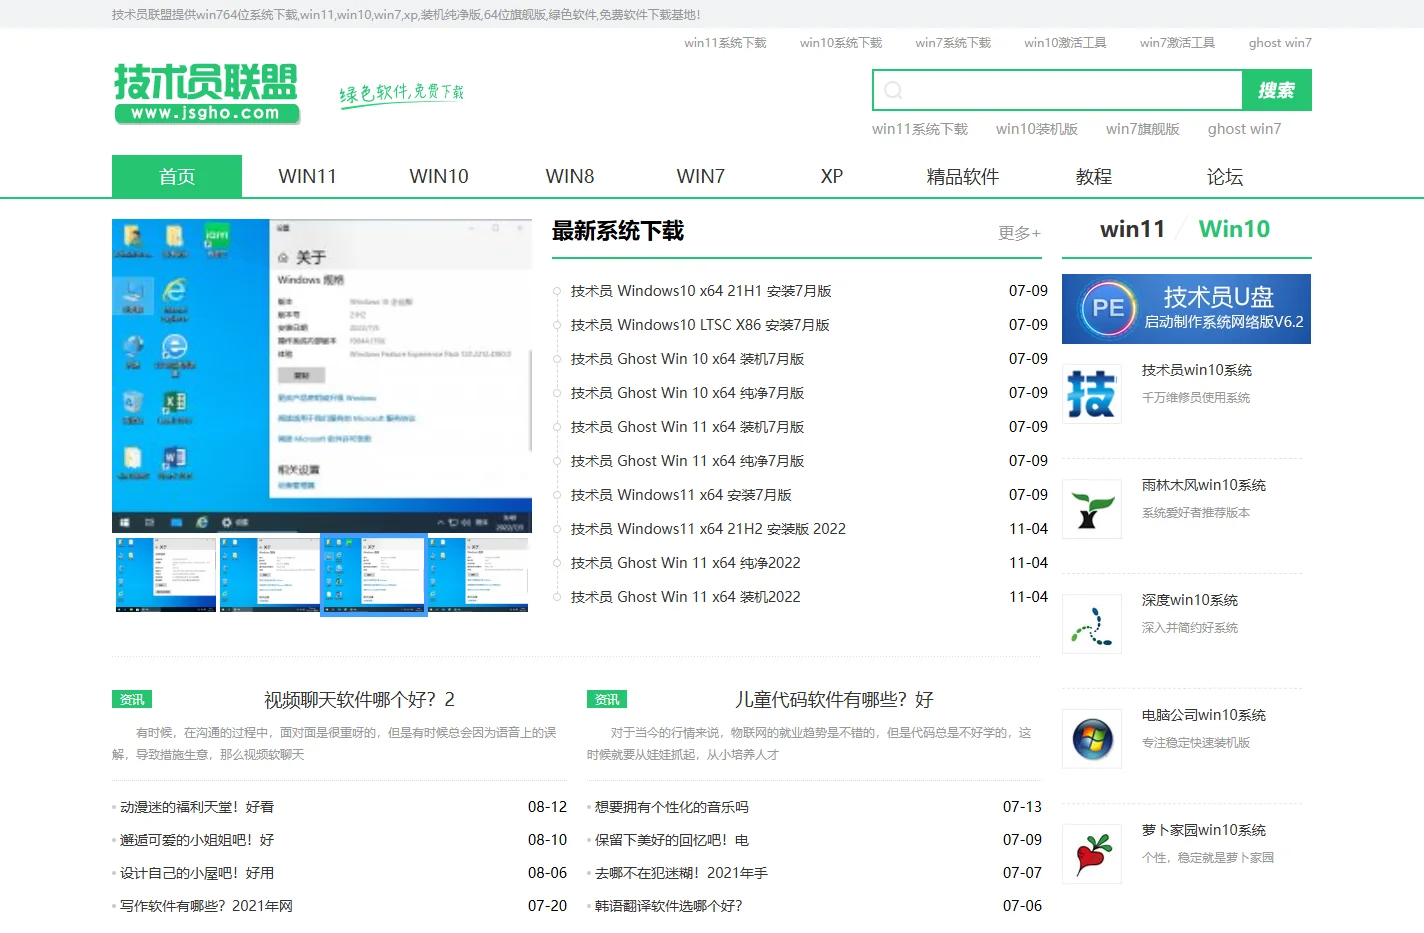
Task: Open the WIN10 navigation menu
Action: pyautogui.click(x=439, y=176)
